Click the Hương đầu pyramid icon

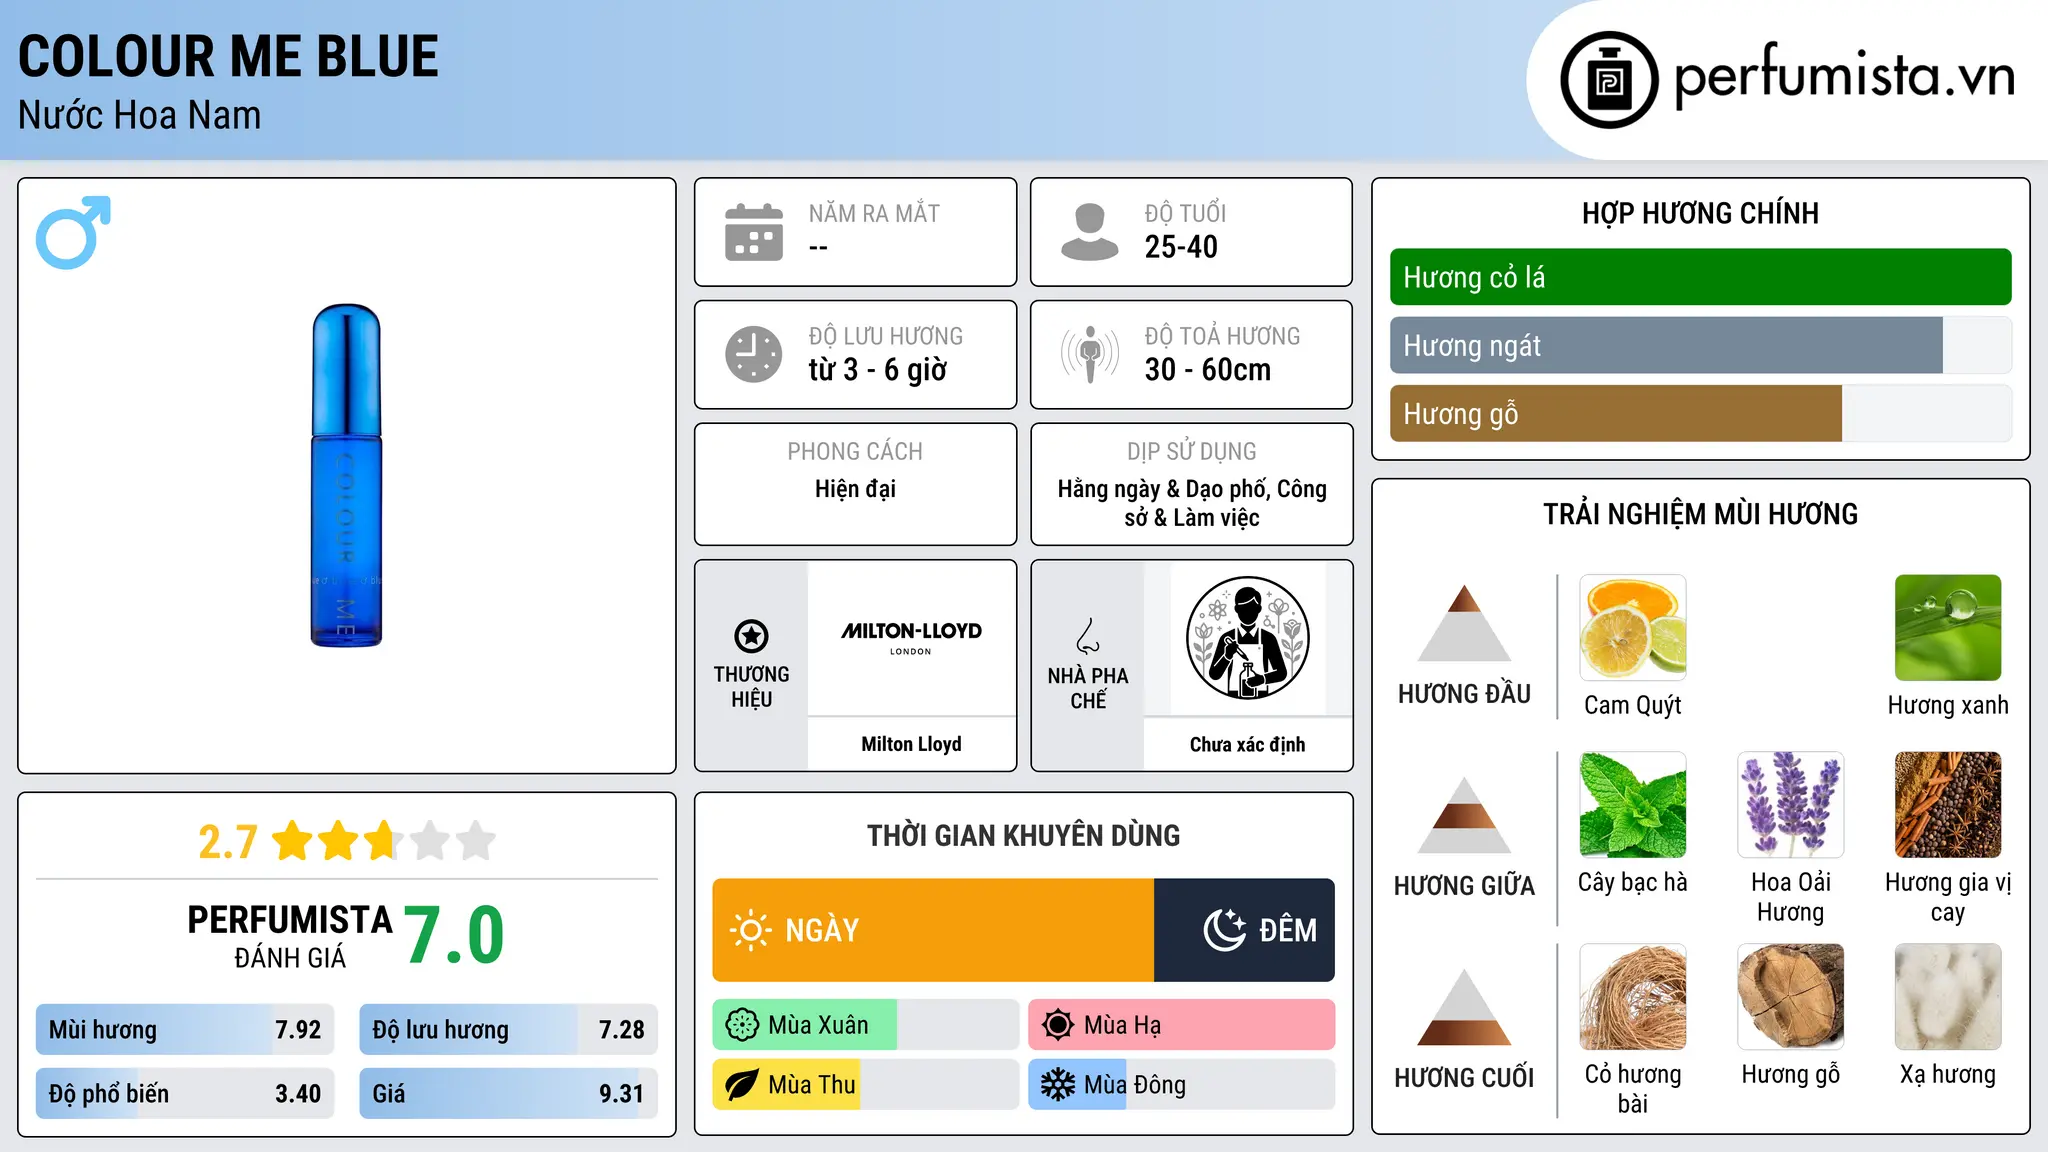point(1464,623)
